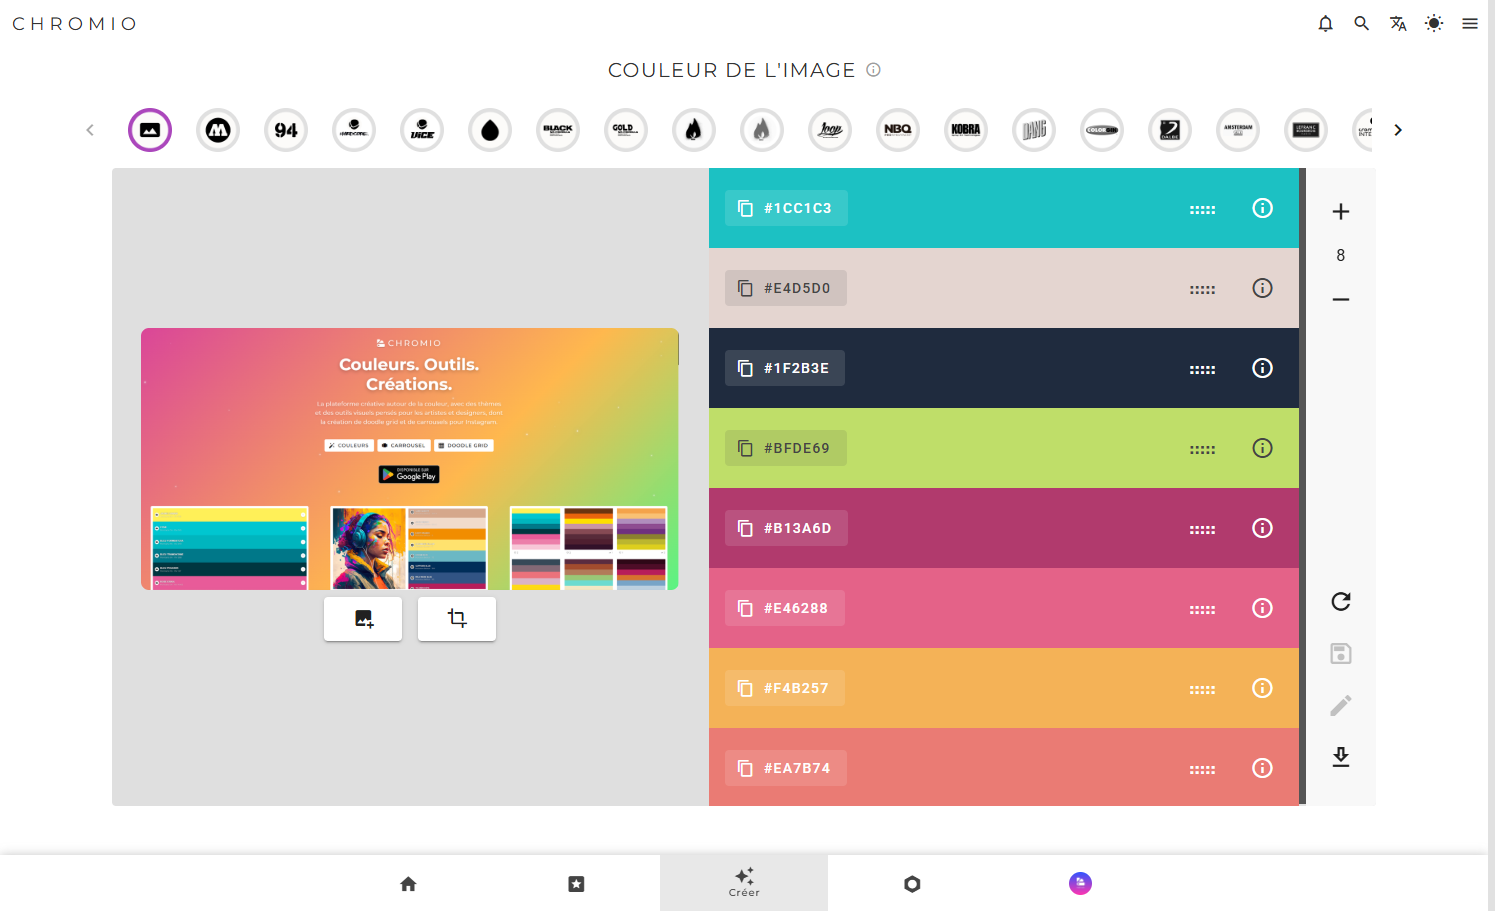Open the favorites star tab
1495x911 pixels.
click(576, 883)
